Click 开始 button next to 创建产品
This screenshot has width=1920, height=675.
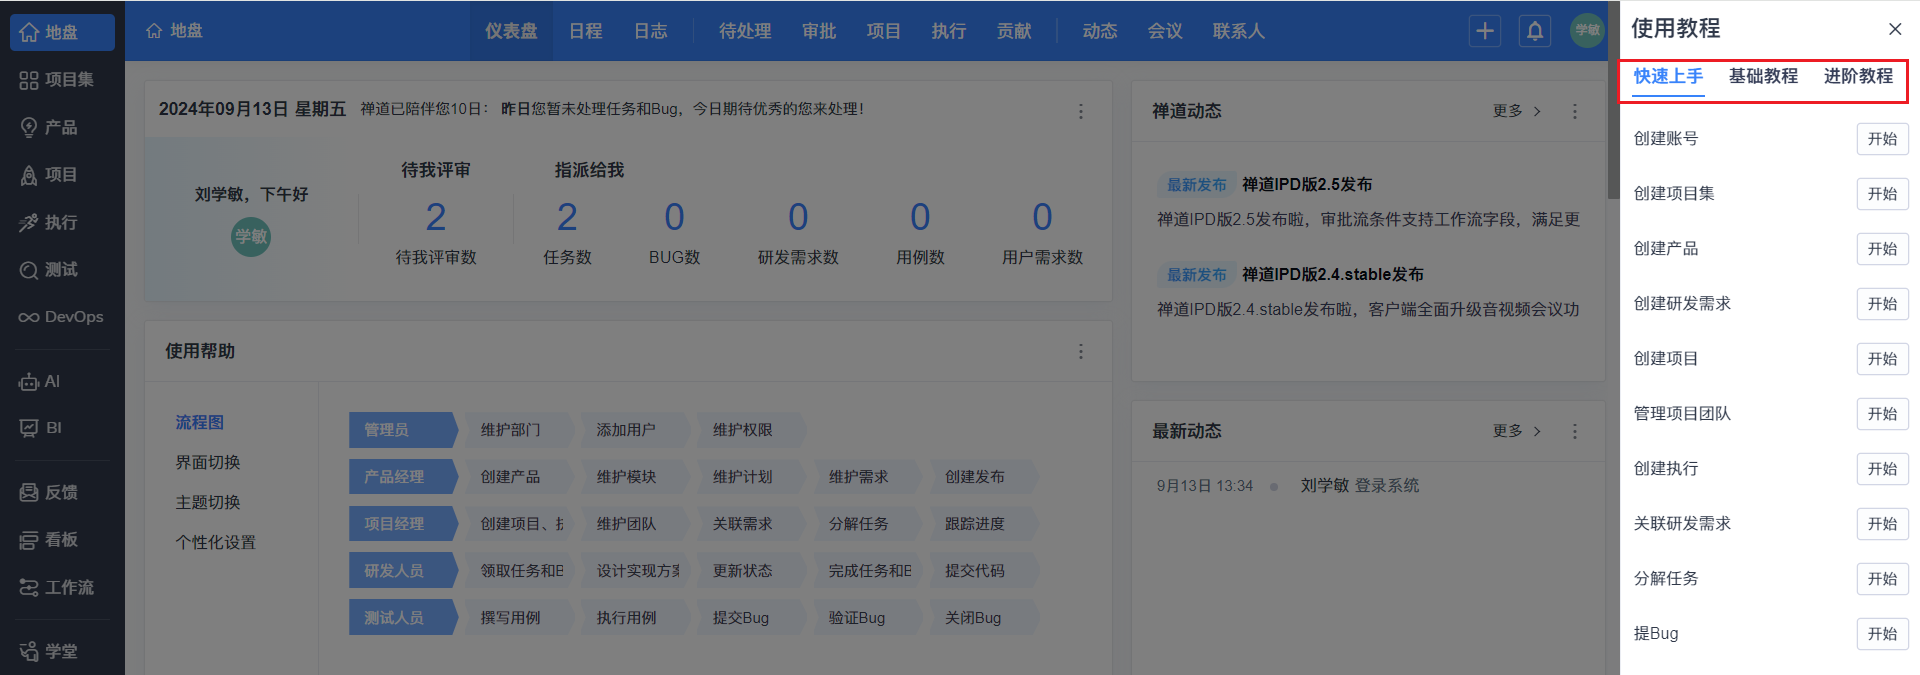tap(1881, 249)
